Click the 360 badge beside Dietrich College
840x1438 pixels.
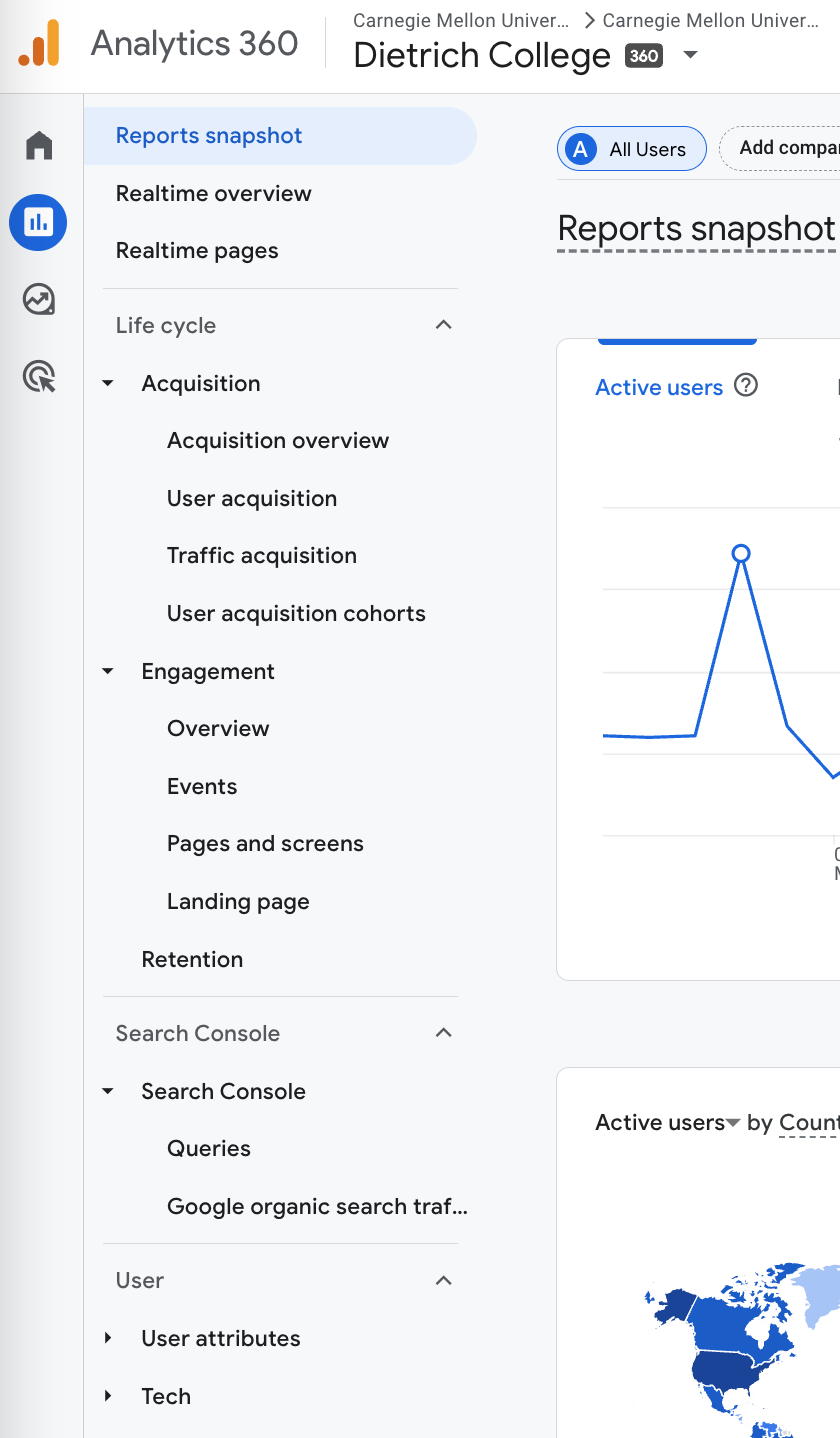click(644, 56)
